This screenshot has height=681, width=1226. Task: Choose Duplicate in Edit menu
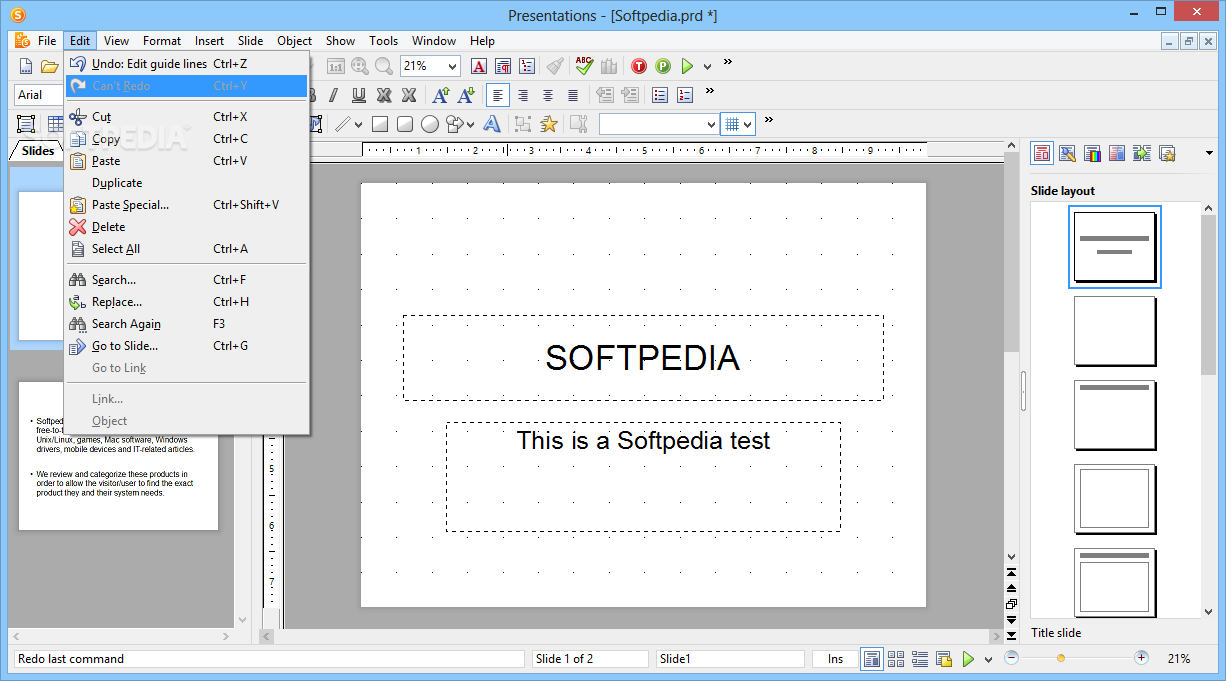(x=187, y=183)
